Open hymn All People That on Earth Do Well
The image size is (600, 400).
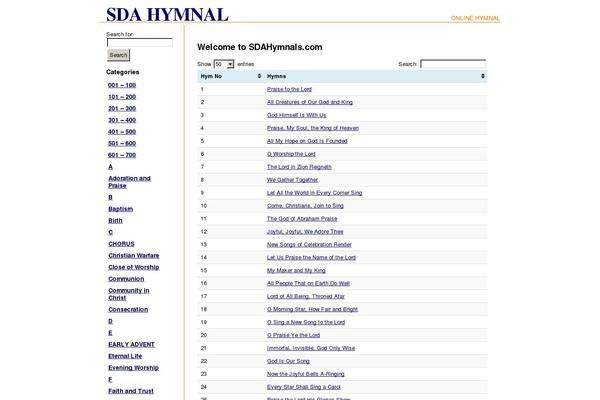click(x=308, y=284)
